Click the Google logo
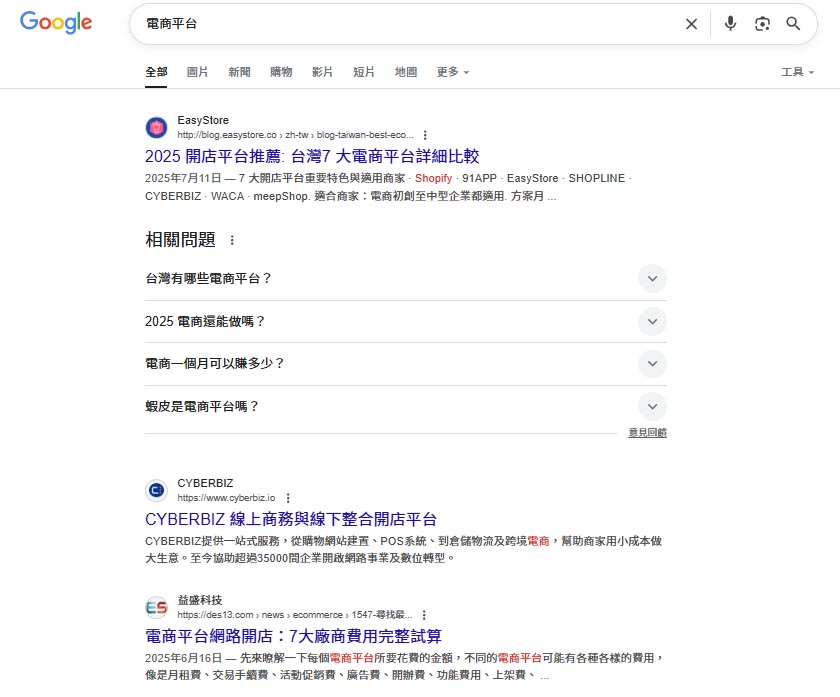Viewport: 840px width, 697px height. tap(56, 23)
